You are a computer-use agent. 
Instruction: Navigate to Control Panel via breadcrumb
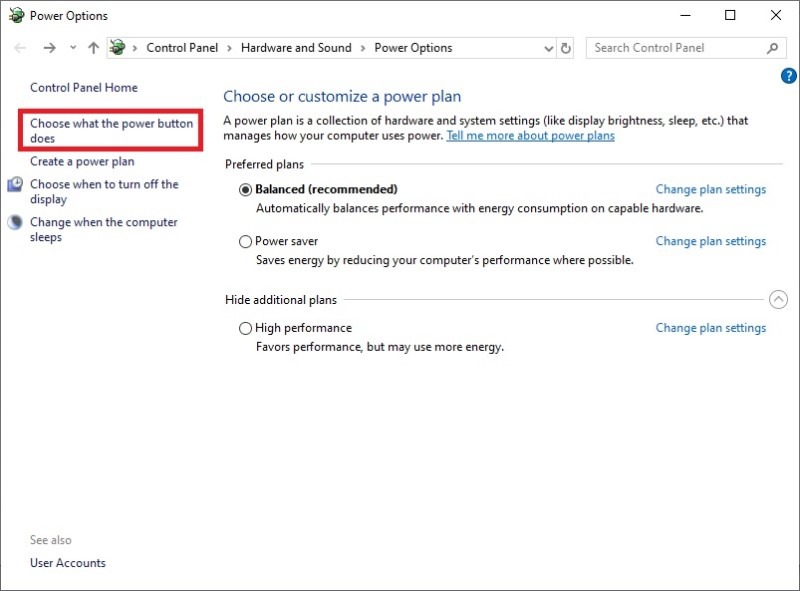(182, 47)
